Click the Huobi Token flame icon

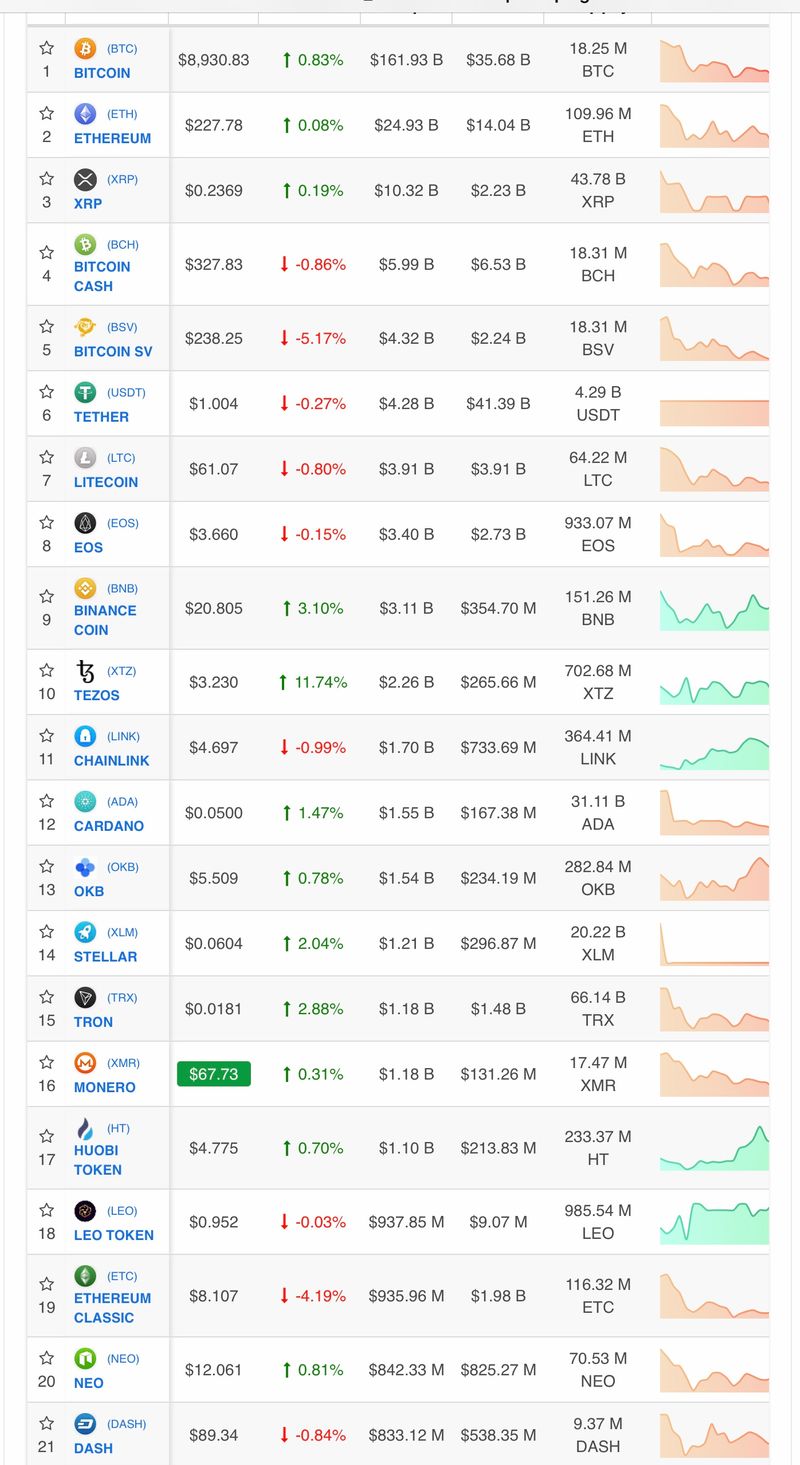pos(85,1128)
